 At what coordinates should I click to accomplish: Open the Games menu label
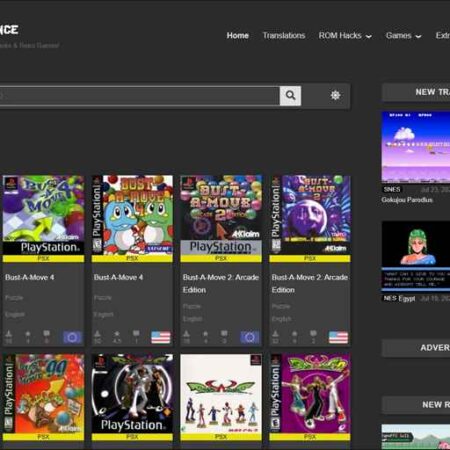(x=399, y=35)
